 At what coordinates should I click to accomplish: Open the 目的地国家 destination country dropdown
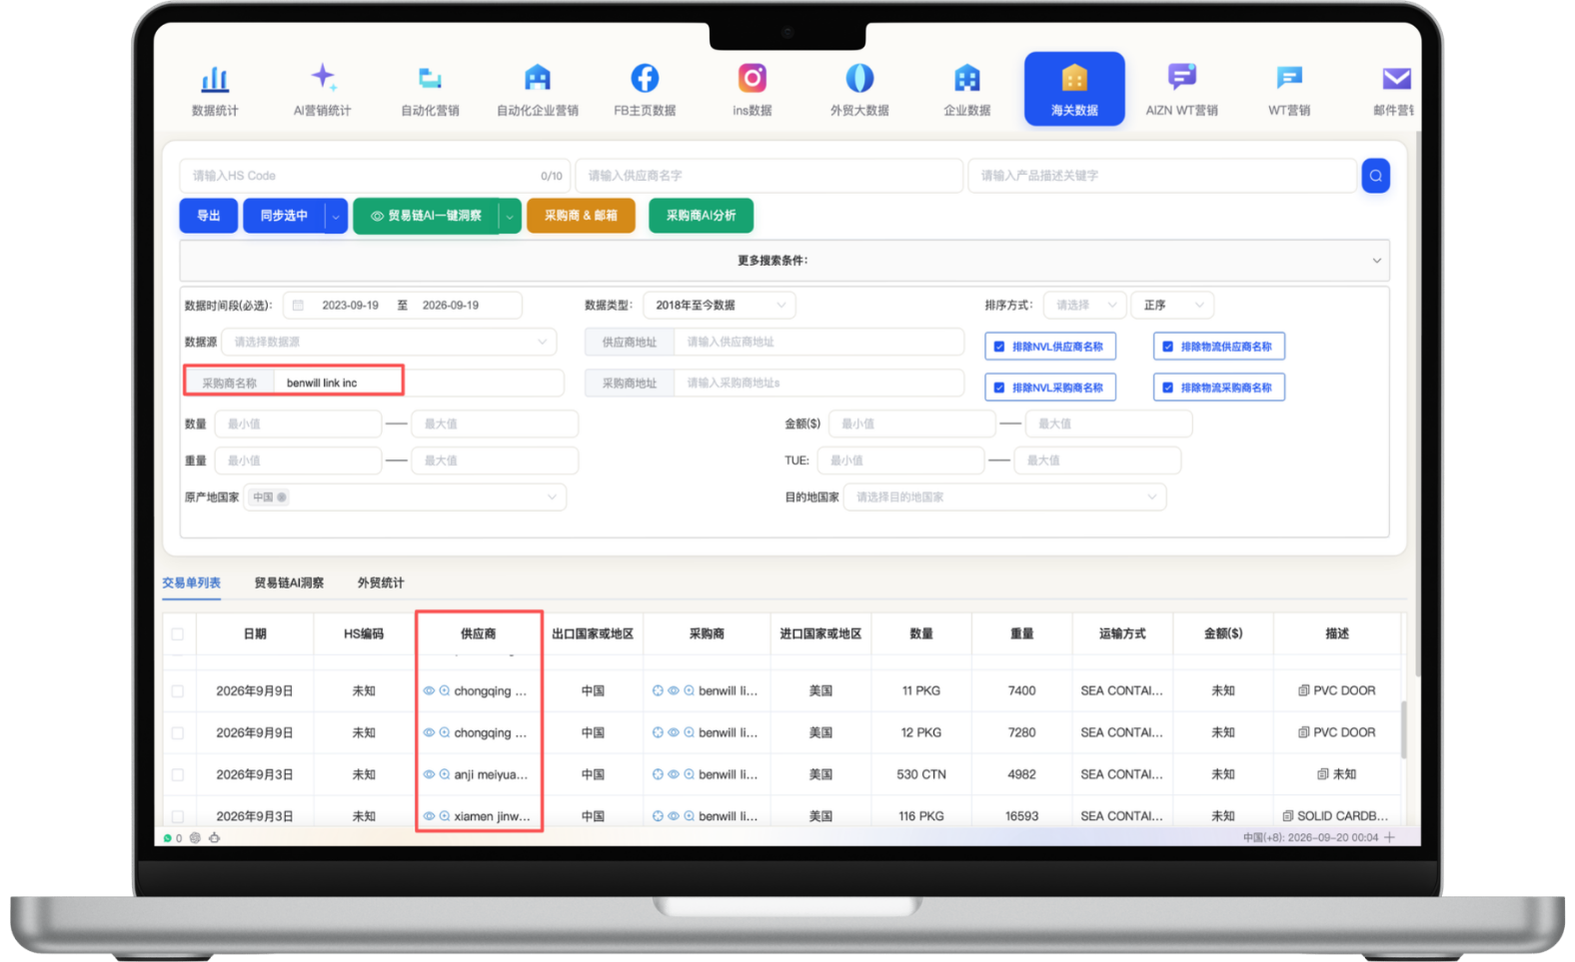click(x=1004, y=497)
